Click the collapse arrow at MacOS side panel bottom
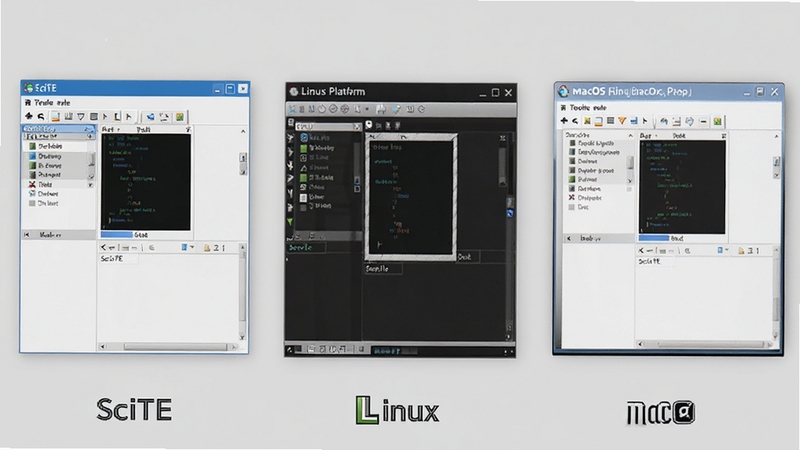The image size is (800, 450). coord(569,238)
